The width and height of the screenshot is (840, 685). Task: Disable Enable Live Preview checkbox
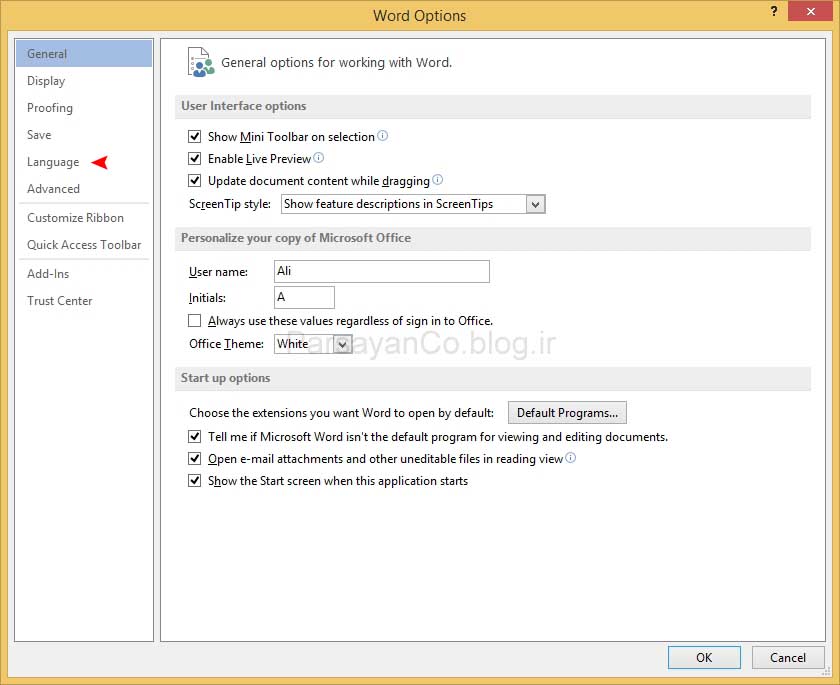click(195, 159)
